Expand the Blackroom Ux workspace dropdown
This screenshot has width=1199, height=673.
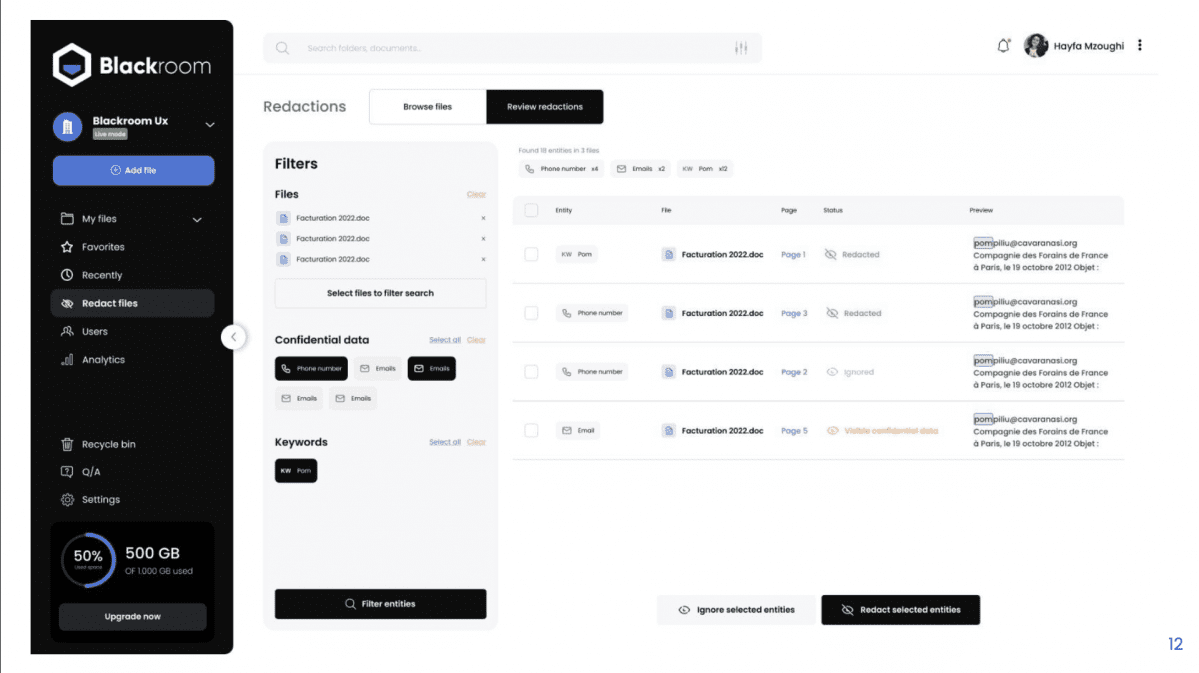pos(210,125)
